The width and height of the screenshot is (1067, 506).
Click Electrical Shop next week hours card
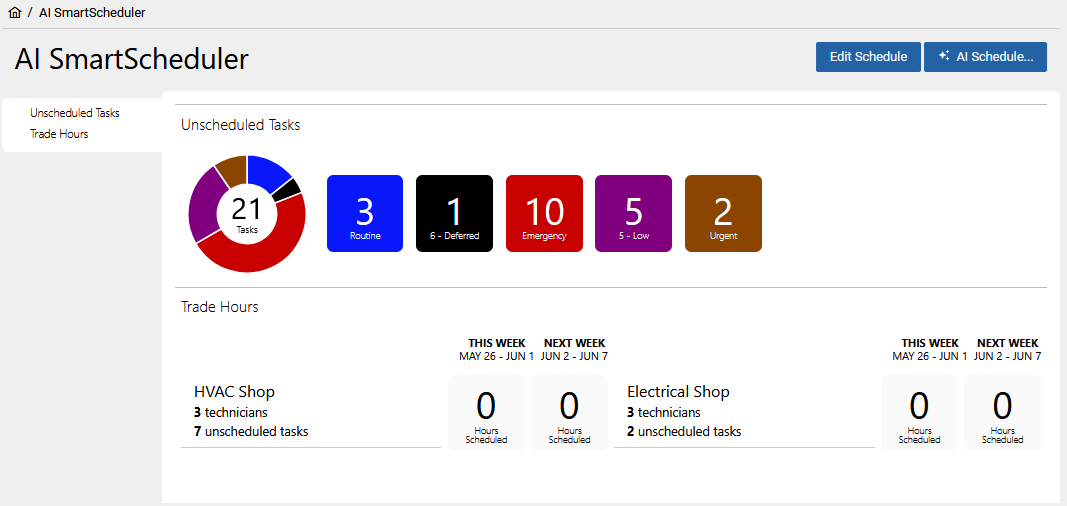click(x=1002, y=413)
